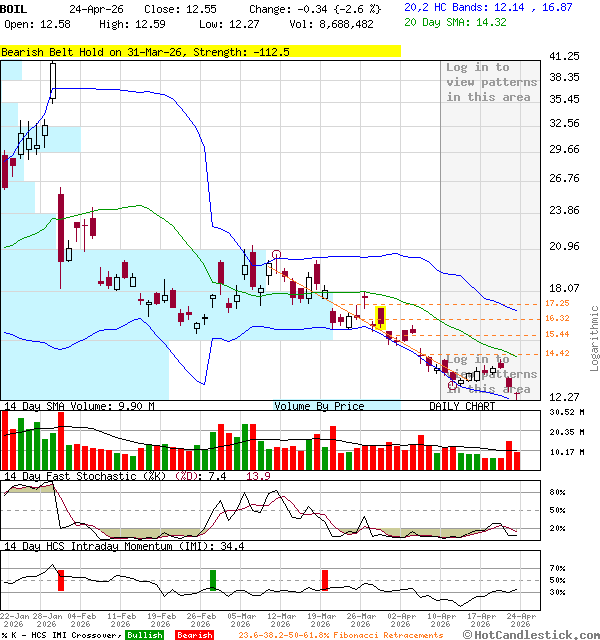Click the Bearish Belt Hold yellow banner

200,51
